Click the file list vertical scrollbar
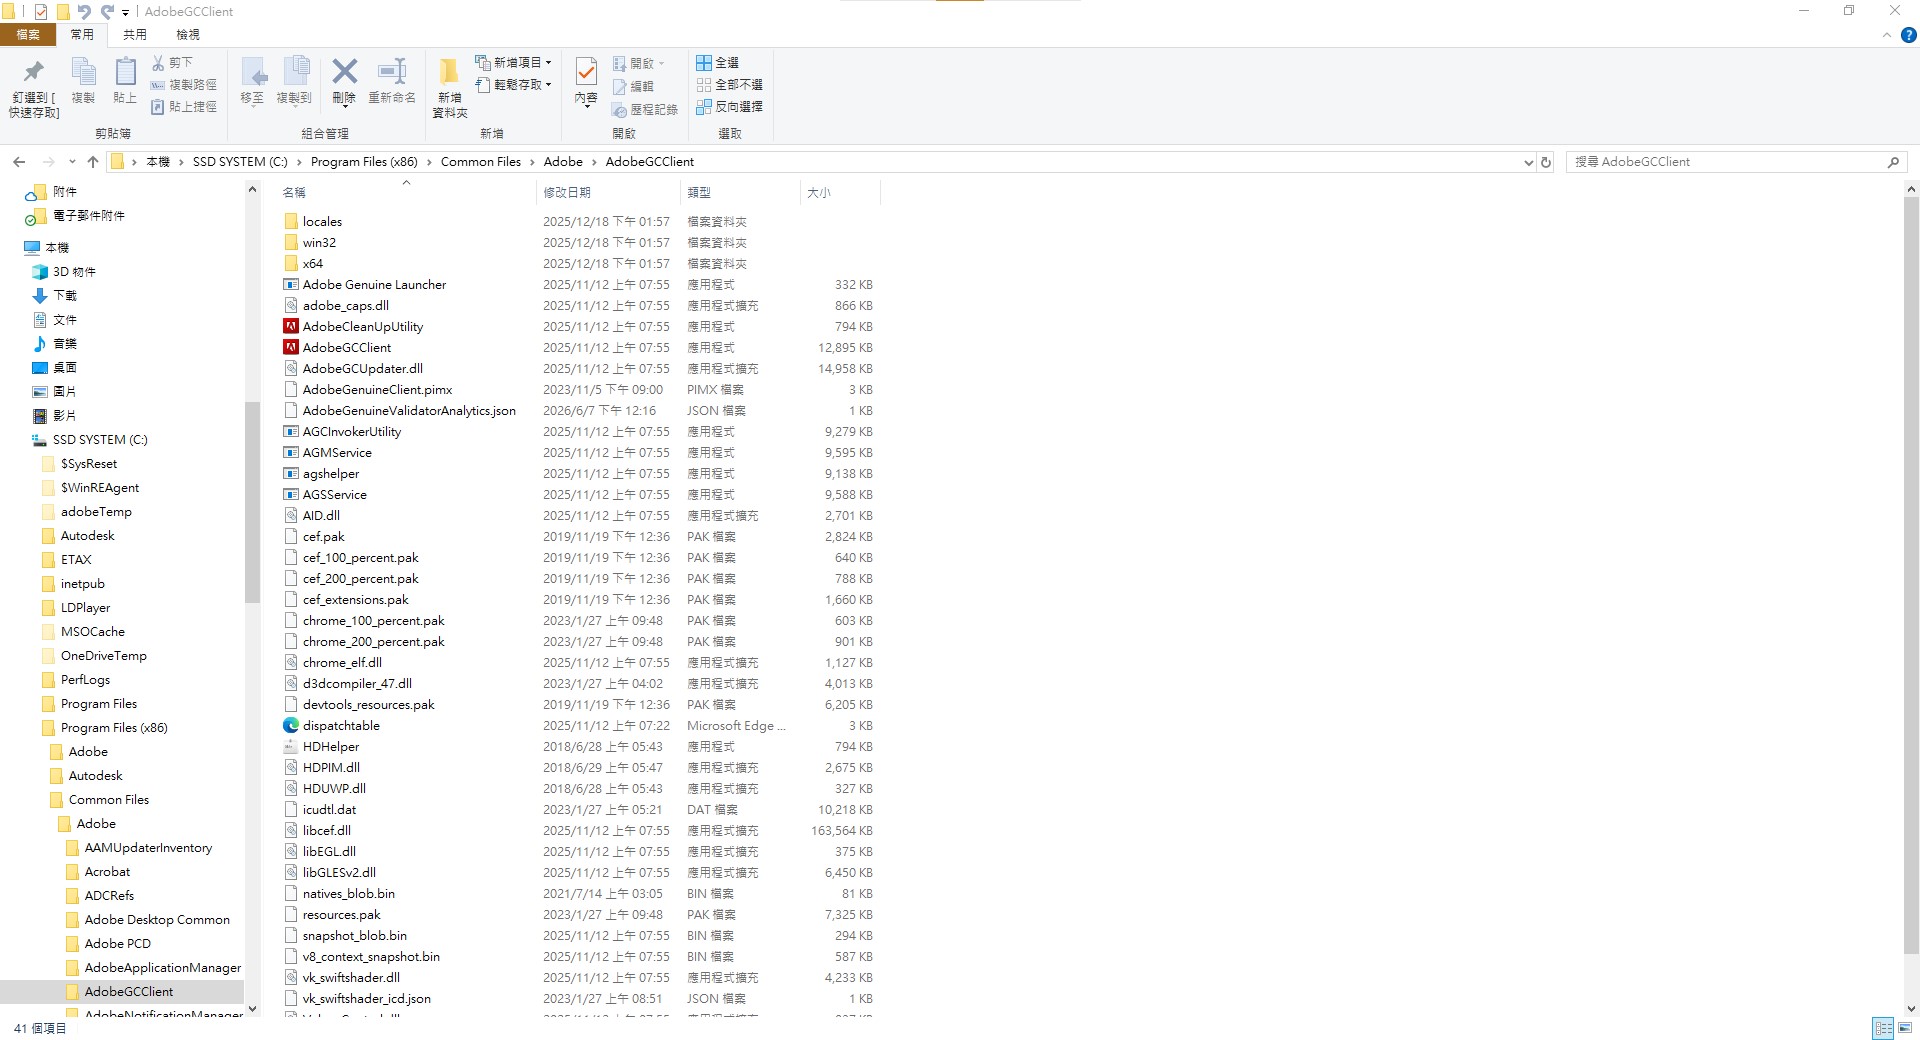Viewport: 1920px width, 1040px height. click(1911, 576)
